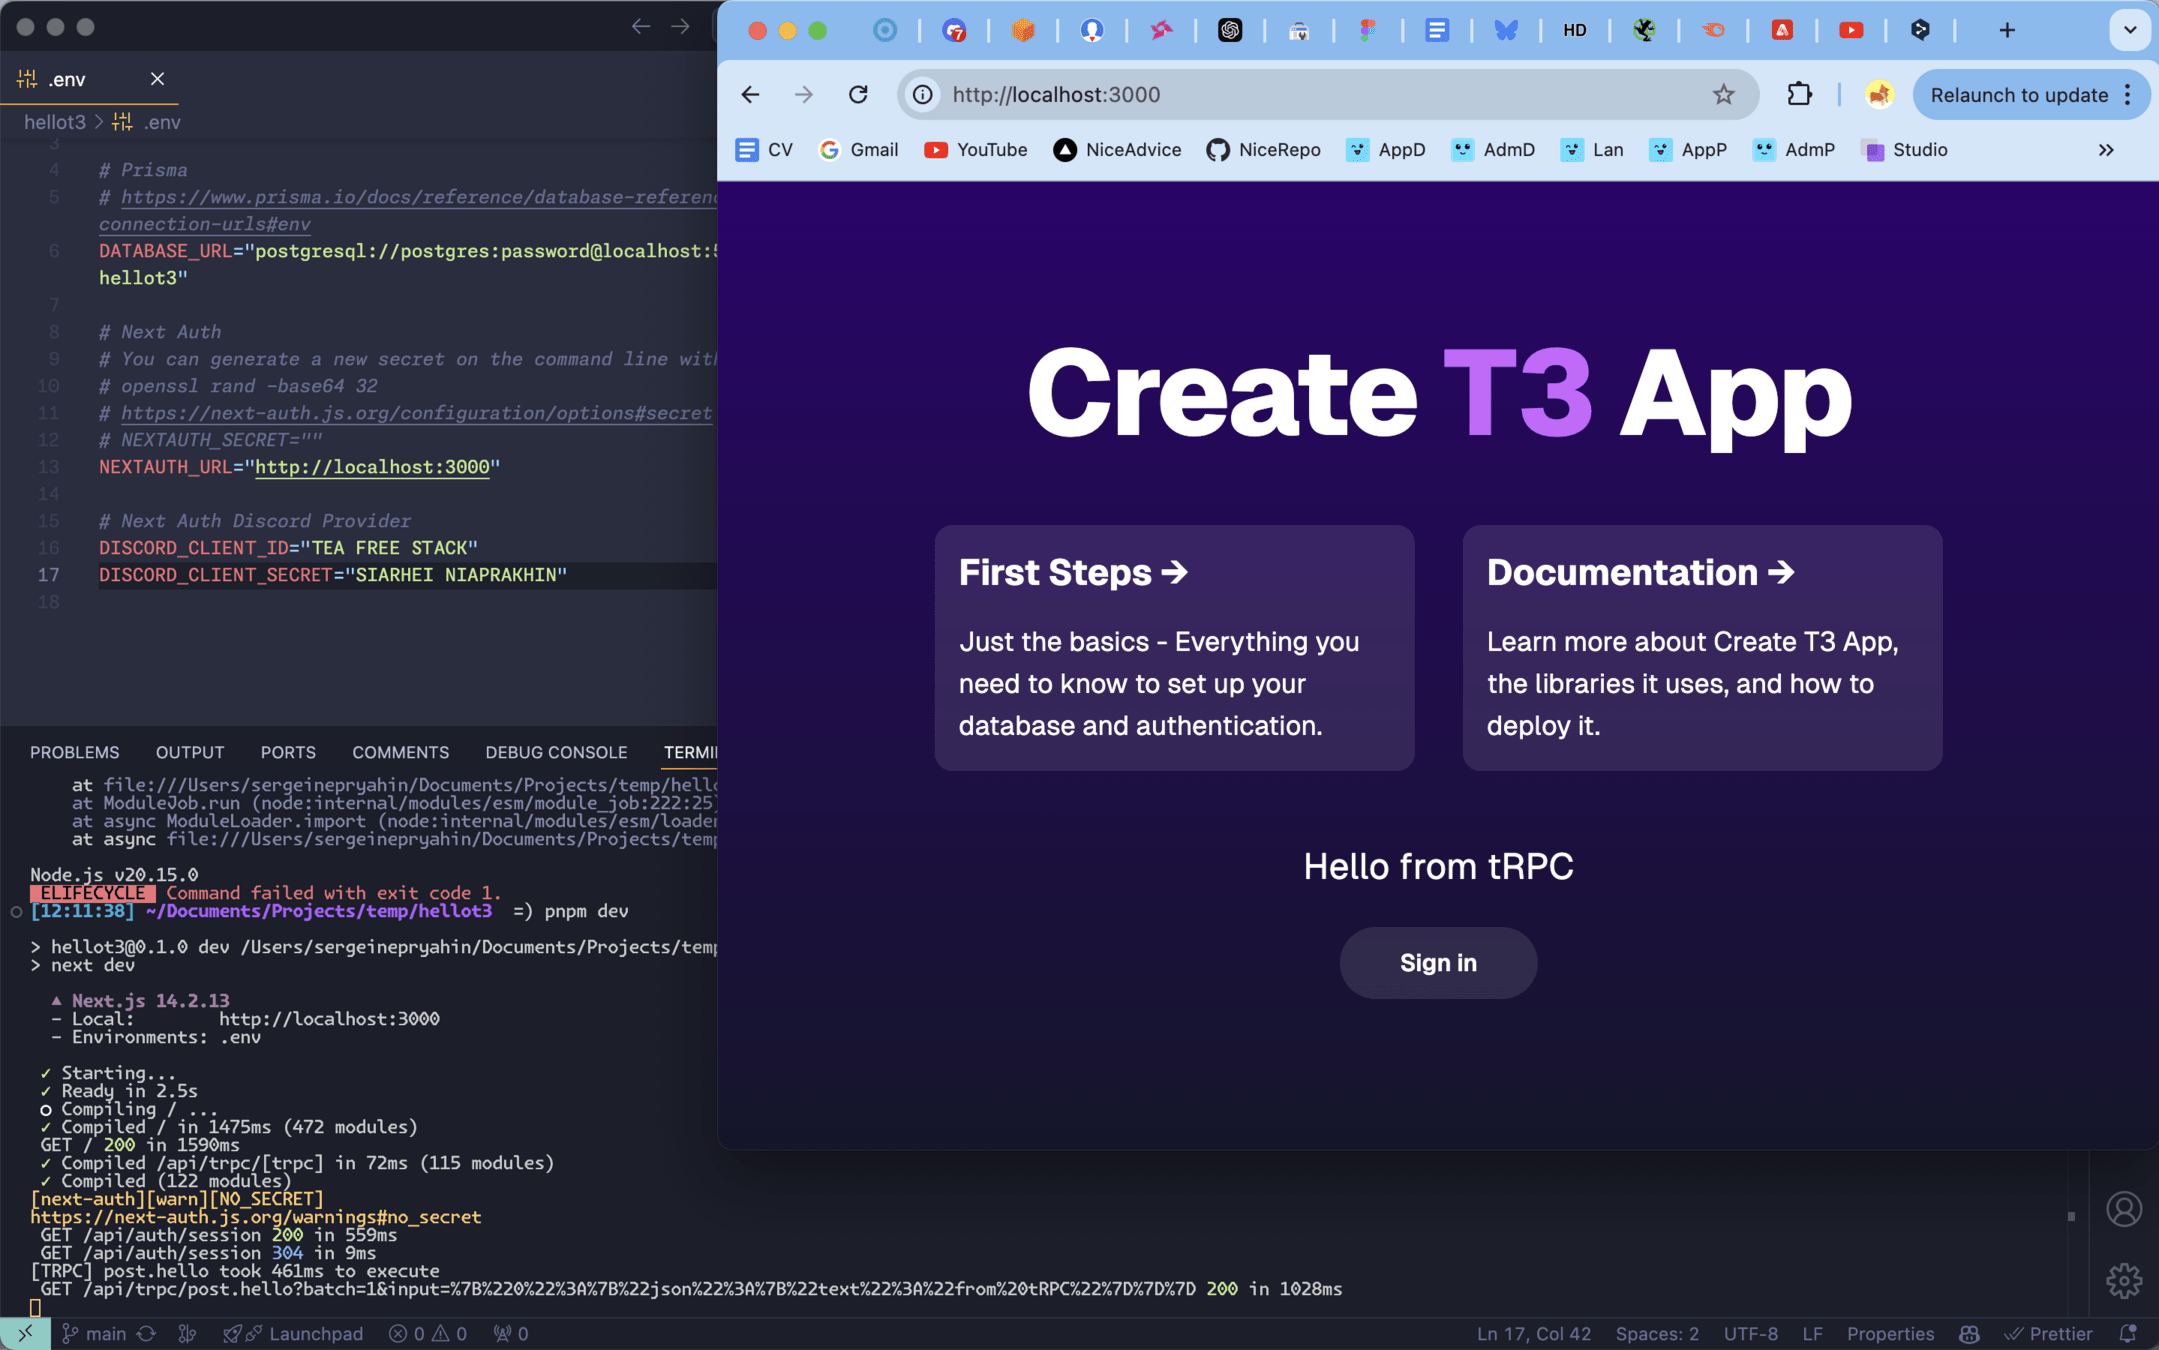Click the Relaunch to update button
This screenshot has height=1350, width=2159.
pyautogui.click(x=2018, y=95)
